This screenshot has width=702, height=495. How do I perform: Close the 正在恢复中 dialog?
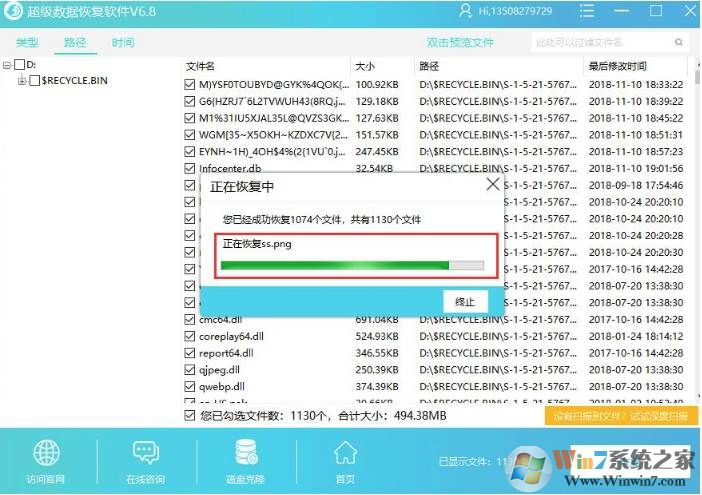(x=492, y=184)
